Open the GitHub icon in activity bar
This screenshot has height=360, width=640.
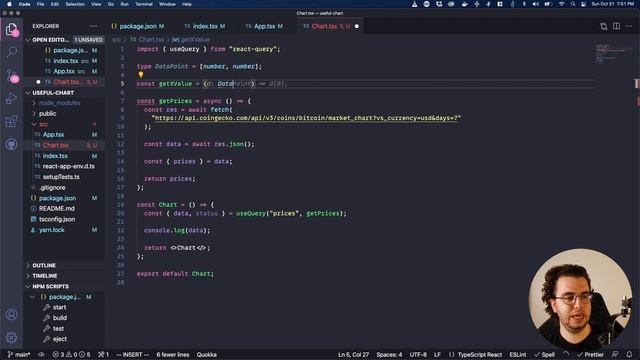(x=11, y=144)
